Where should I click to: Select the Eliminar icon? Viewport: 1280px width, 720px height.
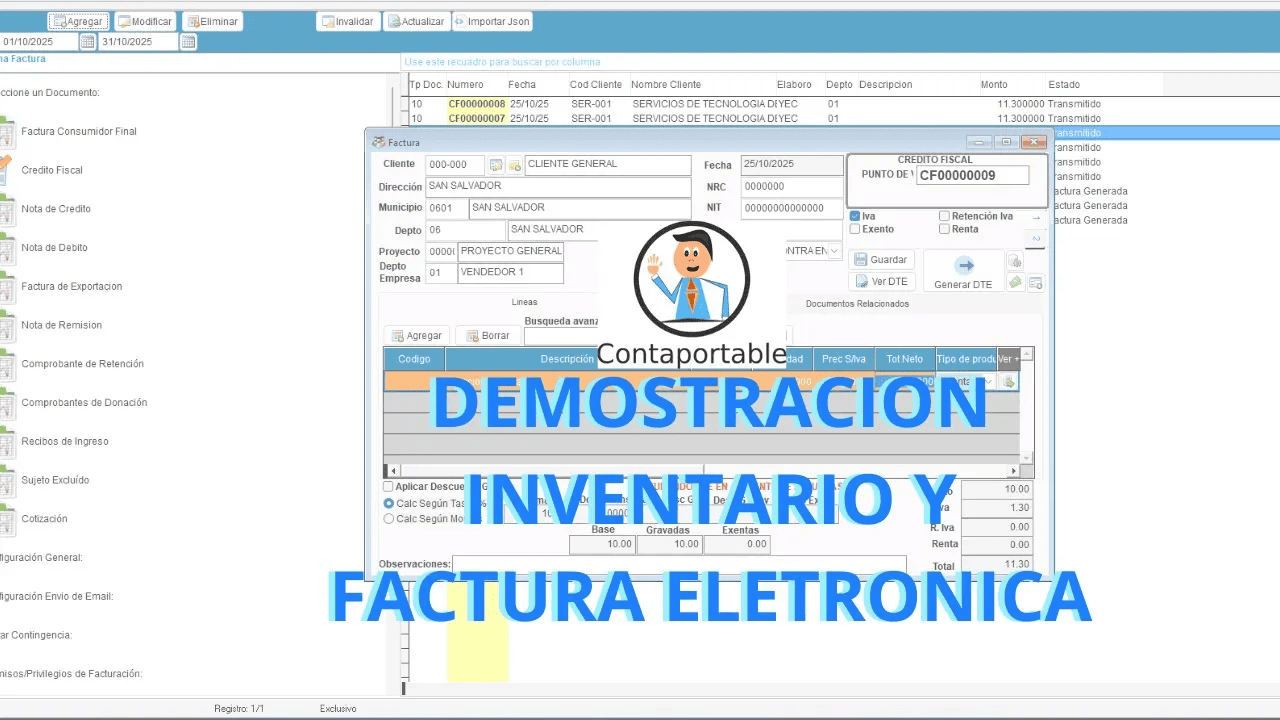[x=212, y=20]
